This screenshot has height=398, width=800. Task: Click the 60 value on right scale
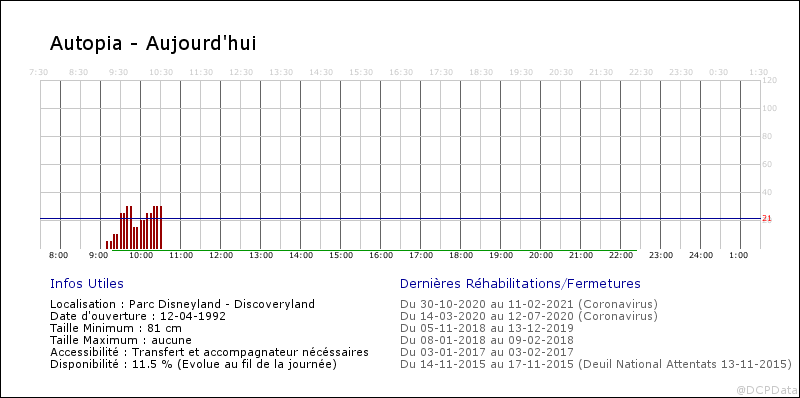tap(767, 164)
